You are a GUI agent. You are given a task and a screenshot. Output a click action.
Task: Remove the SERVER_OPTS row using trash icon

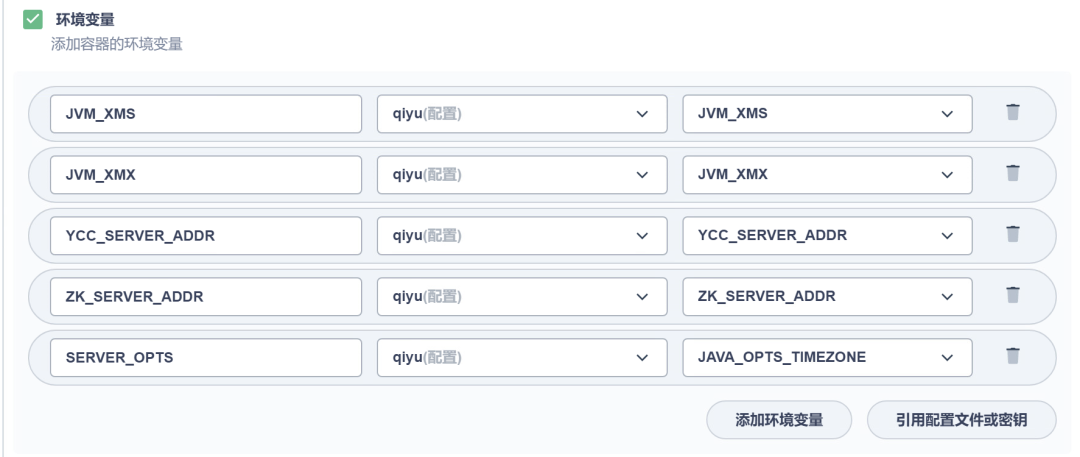click(x=1012, y=356)
